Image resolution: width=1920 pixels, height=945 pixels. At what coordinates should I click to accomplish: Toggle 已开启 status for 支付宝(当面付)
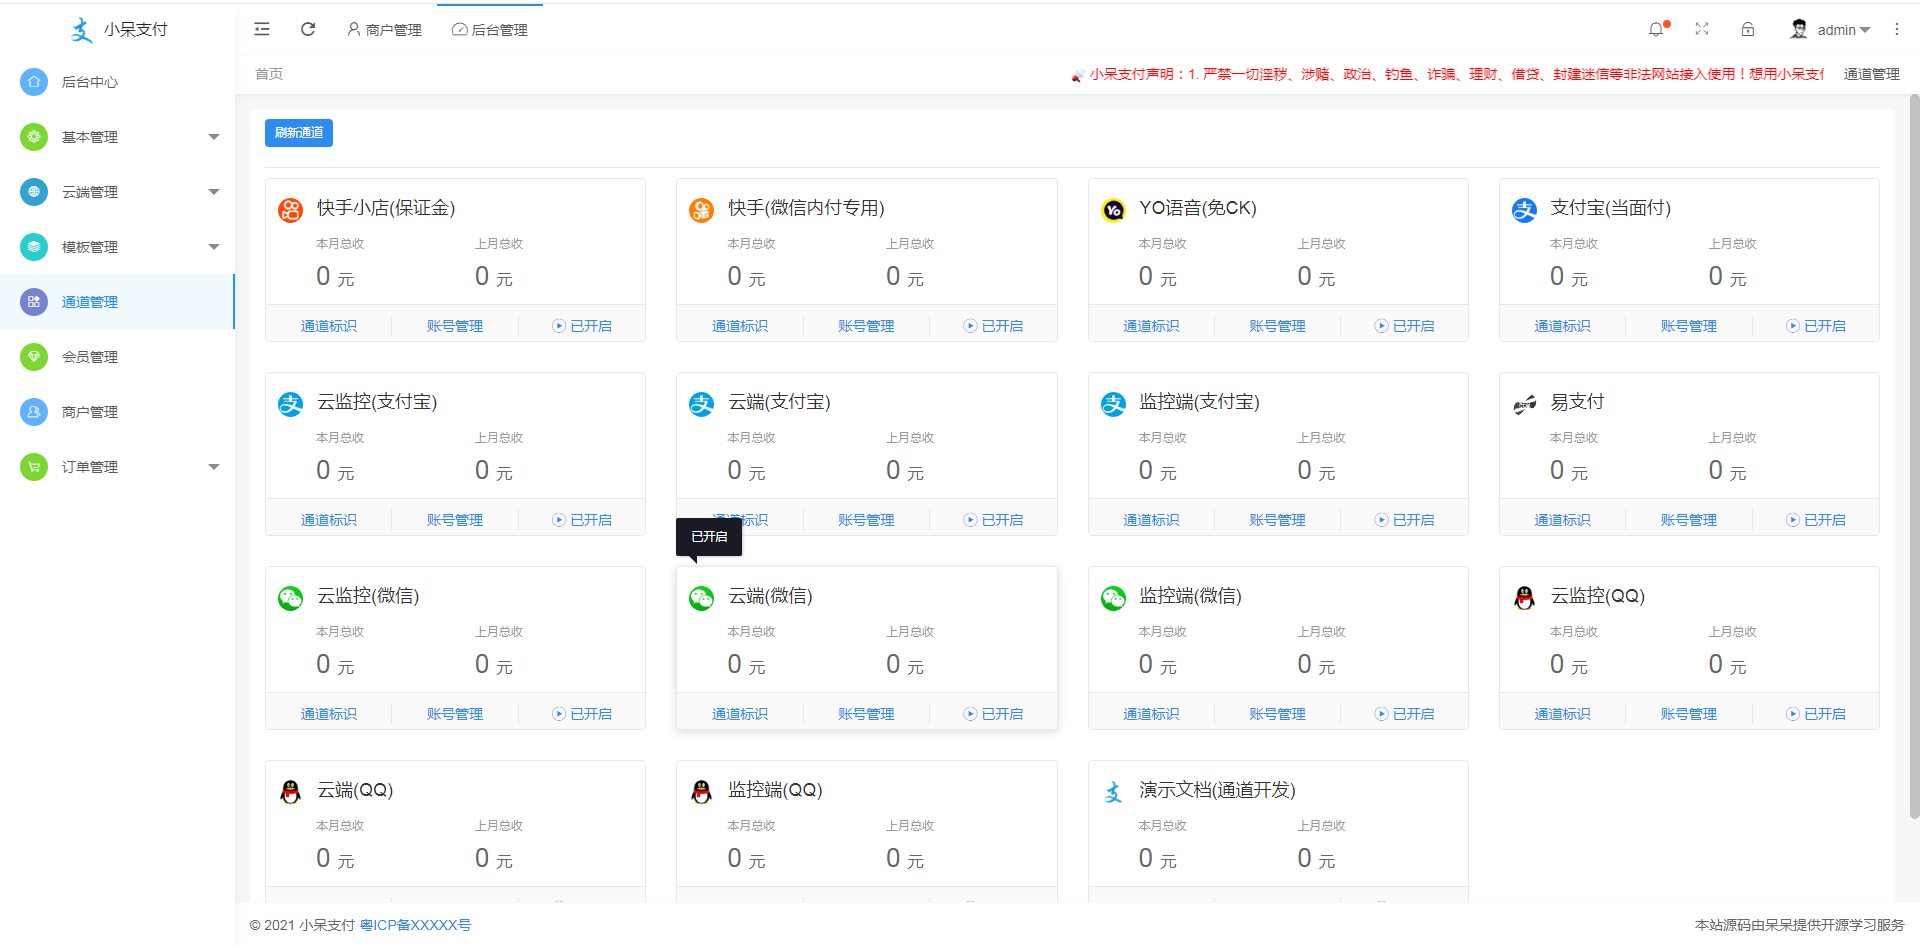1816,326
